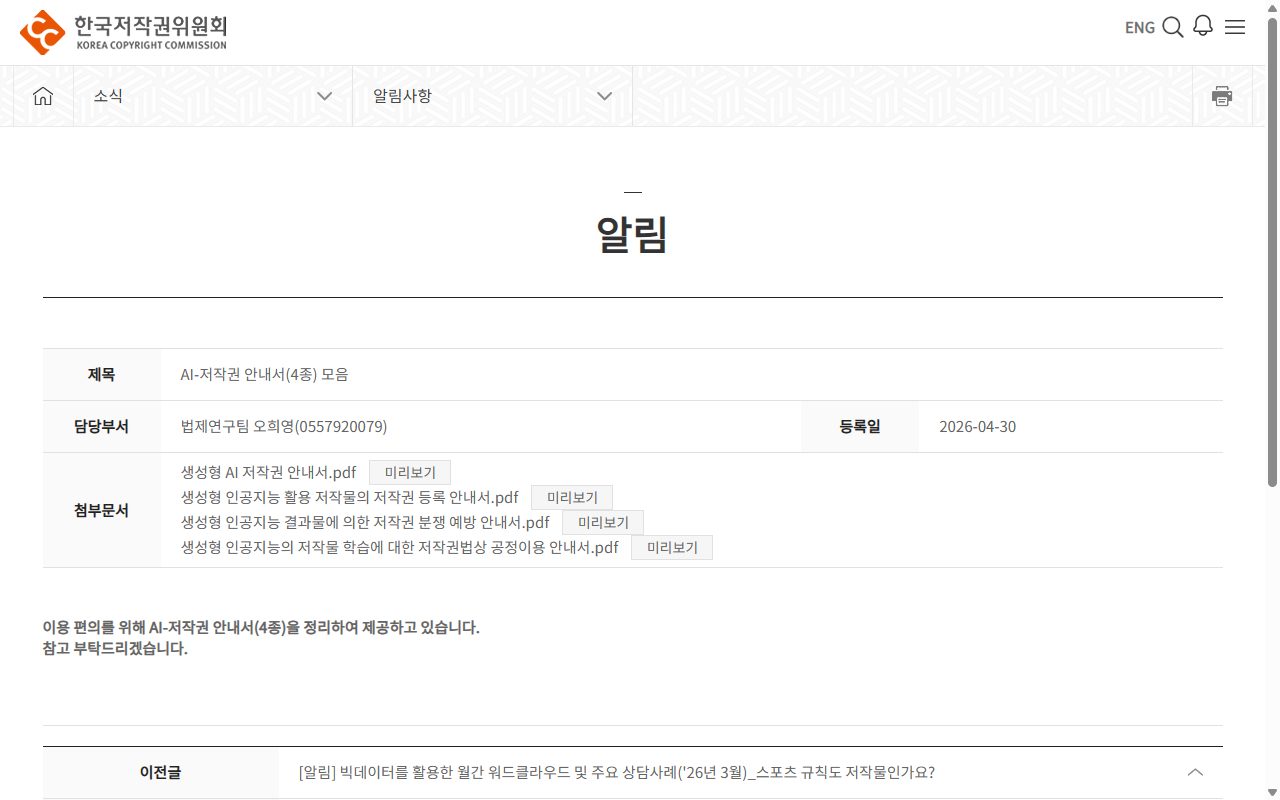This screenshot has height=800, width=1280.
Task: Preview the 저작권 등록 안내서.pdf file
Action: 572,497
